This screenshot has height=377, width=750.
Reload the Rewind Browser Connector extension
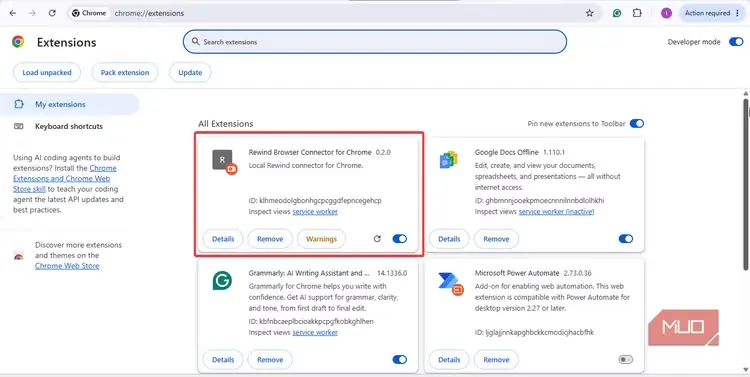point(377,238)
